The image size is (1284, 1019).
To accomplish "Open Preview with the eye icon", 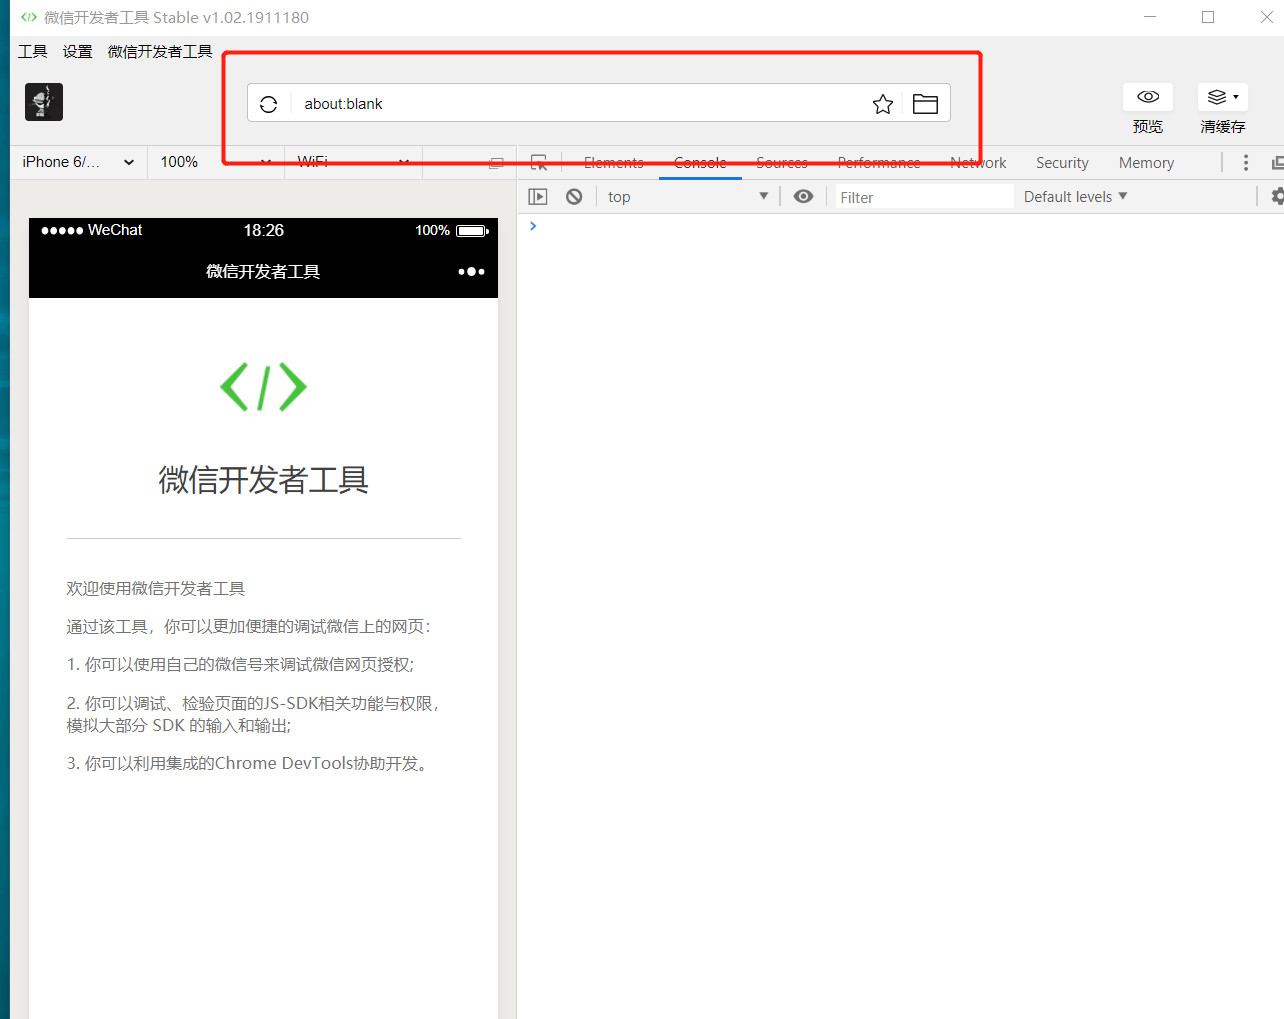I will (x=1148, y=97).
